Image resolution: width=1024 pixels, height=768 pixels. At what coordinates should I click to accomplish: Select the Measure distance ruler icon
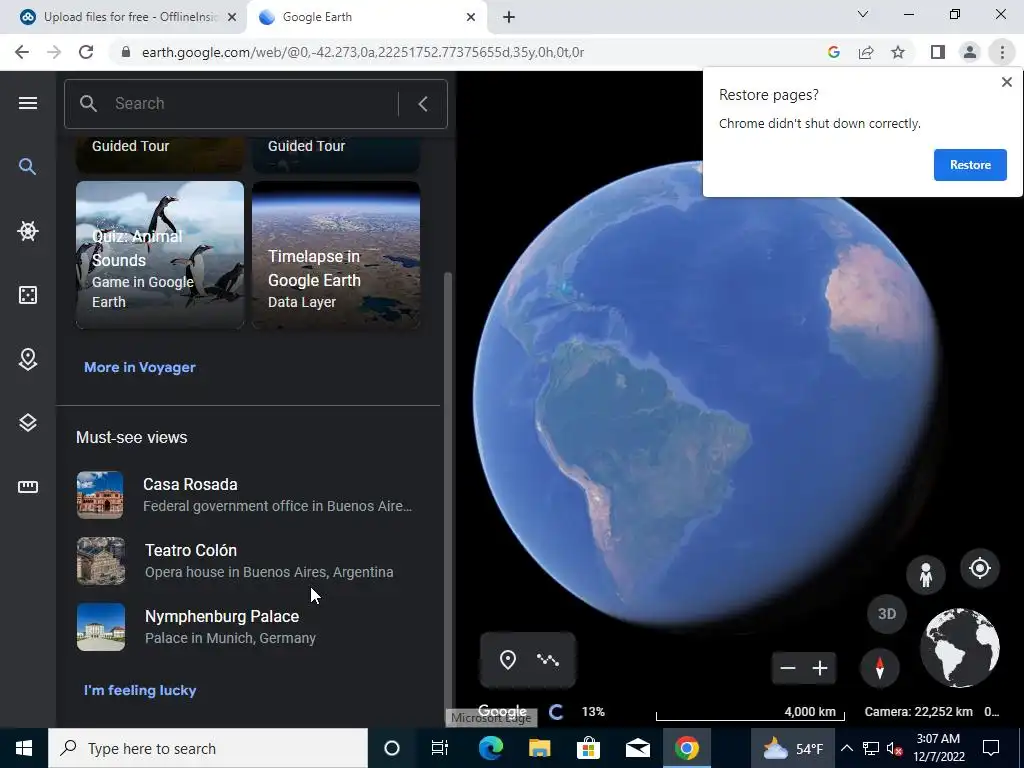pyautogui.click(x=27, y=487)
